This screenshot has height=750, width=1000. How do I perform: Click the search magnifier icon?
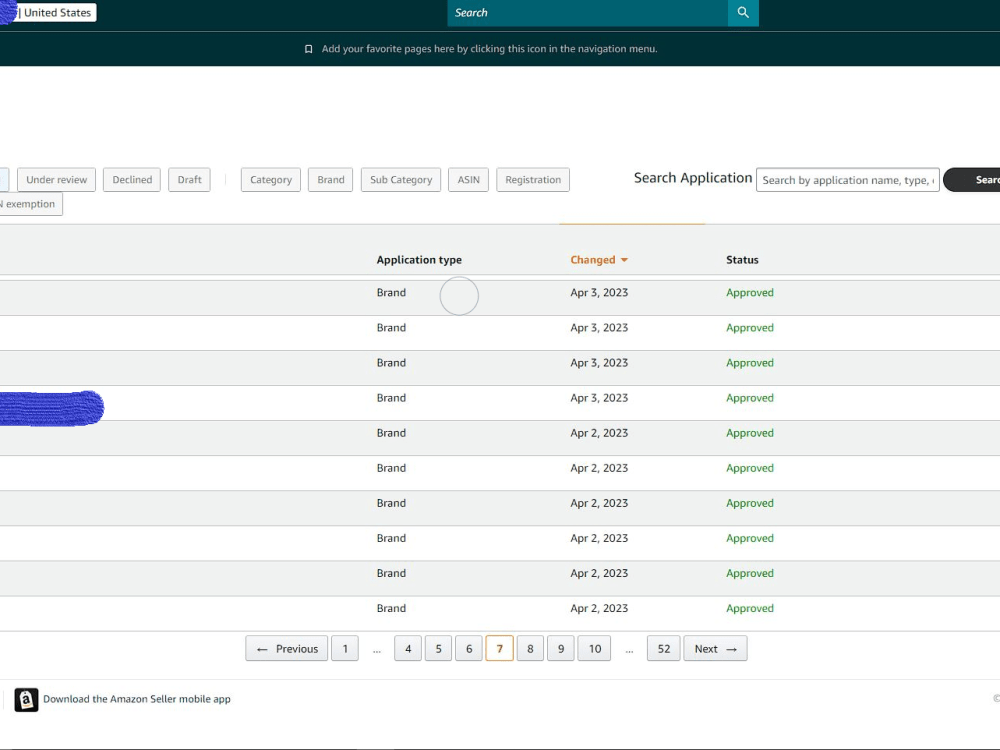coord(743,13)
